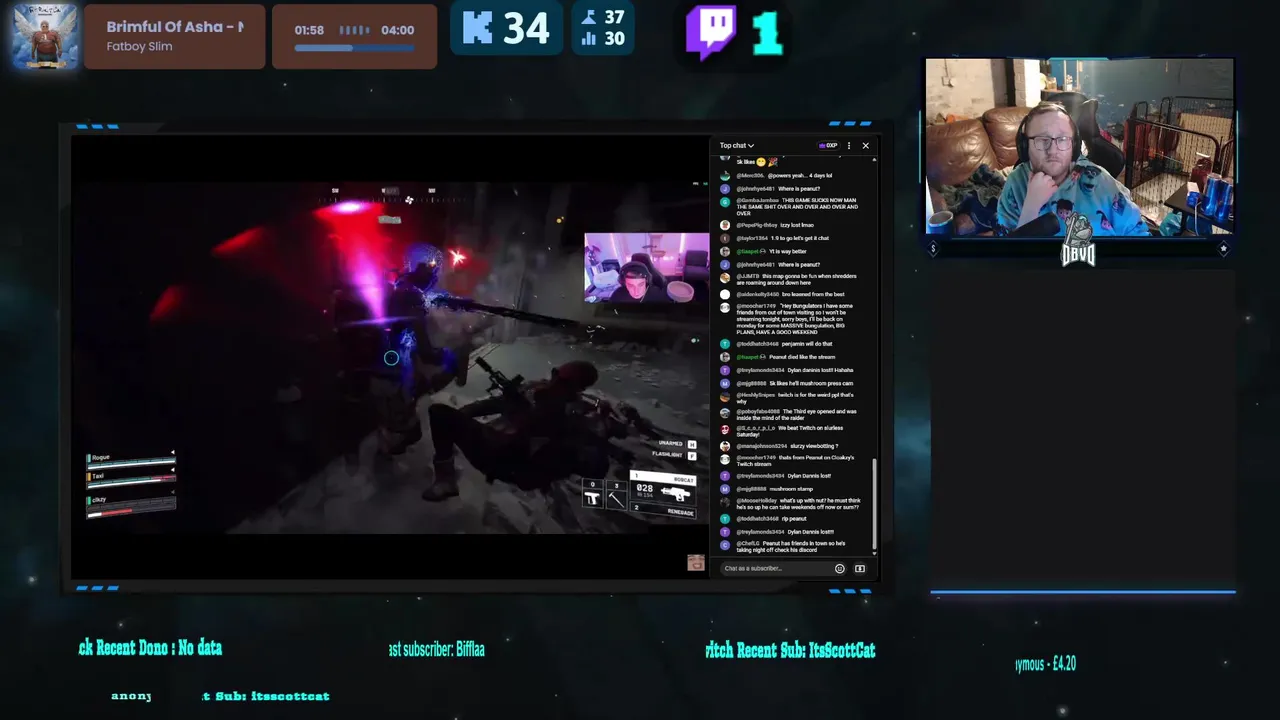Click the toddhatch3468 rip peanut message
Screen dimensions: 1280x720
pos(771,518)
